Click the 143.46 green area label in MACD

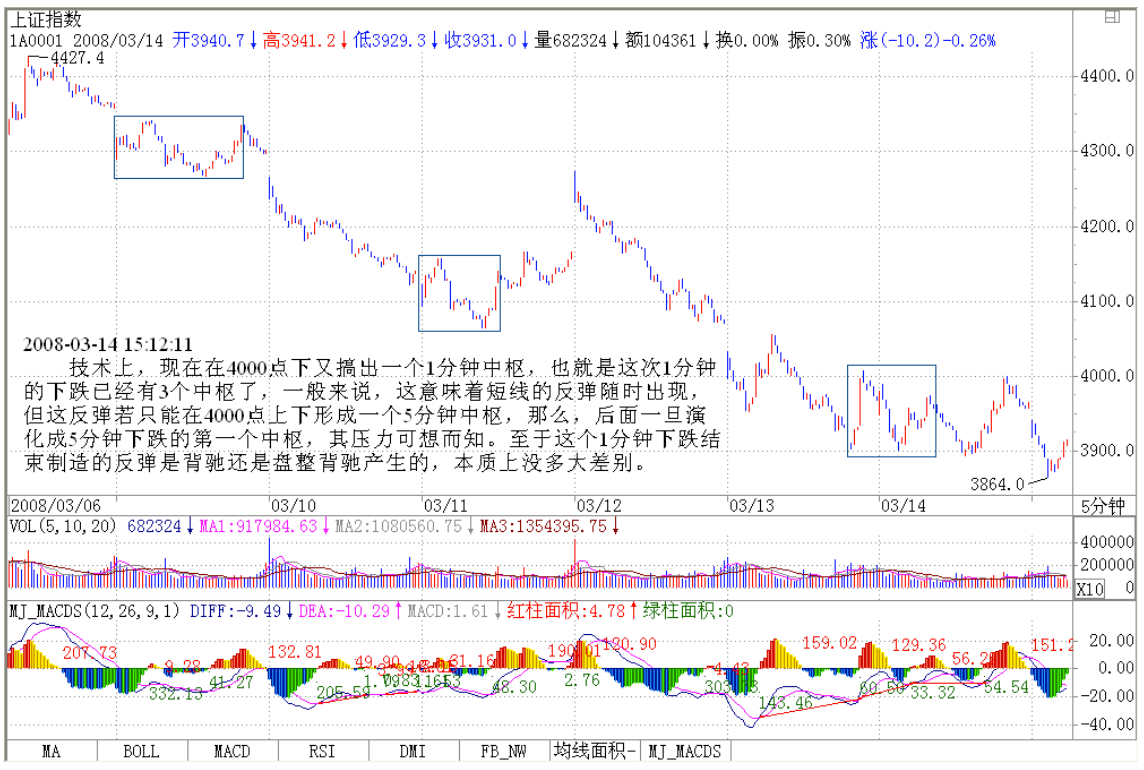(785, 703)
